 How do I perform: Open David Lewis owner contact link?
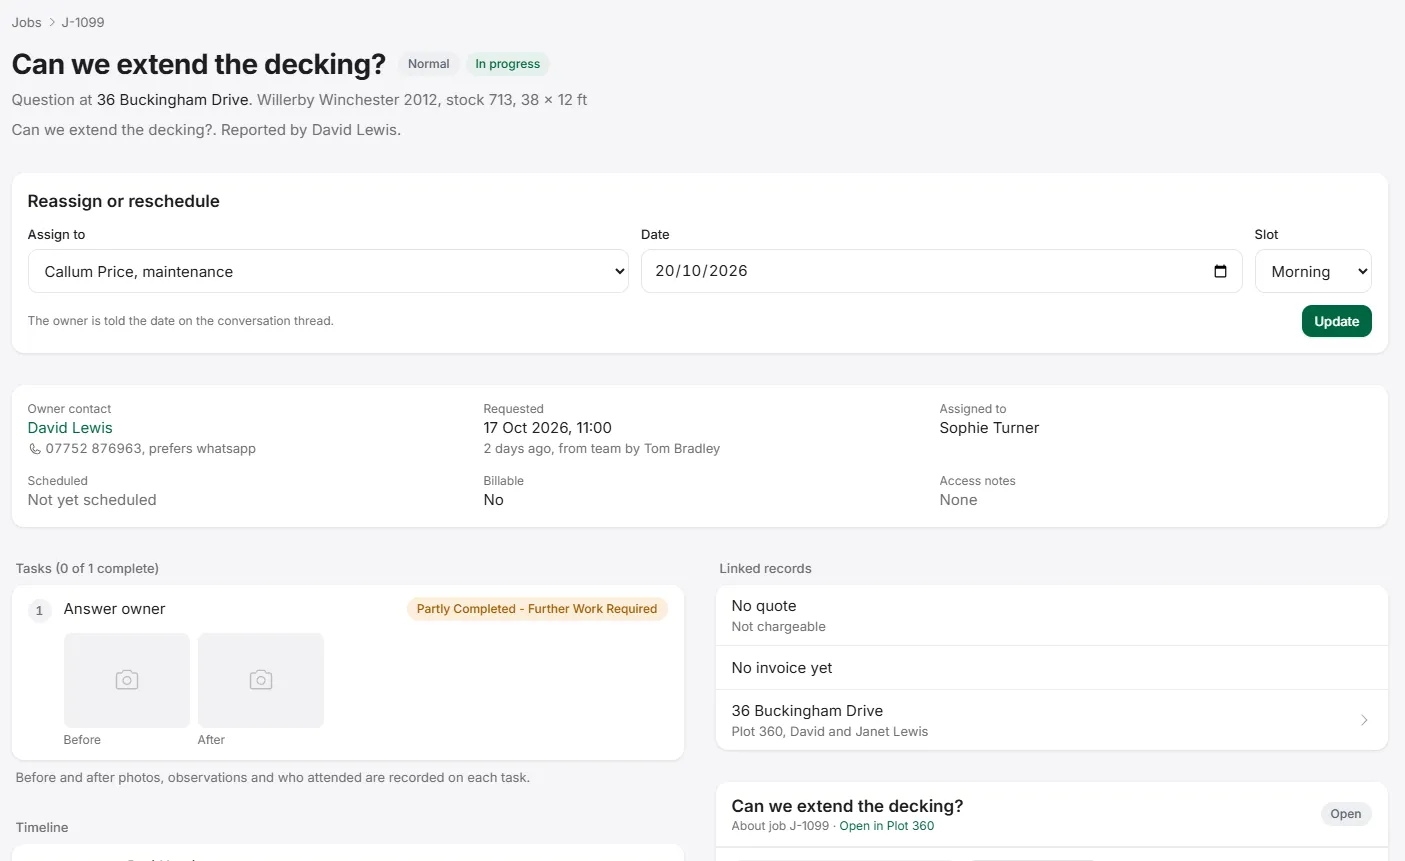point(70,428)
